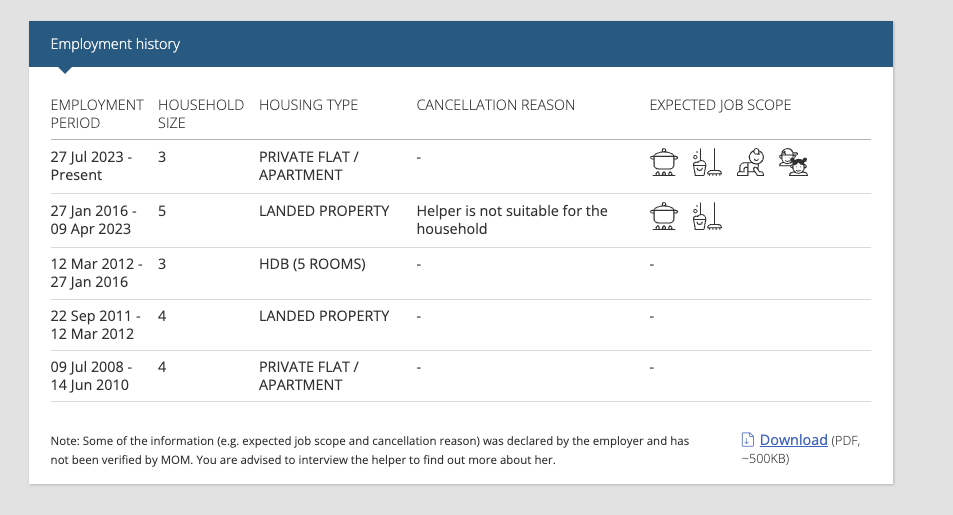Click childcare icon with adult and child
Viewport: 953px width, 515px height.
click(794, 162)
